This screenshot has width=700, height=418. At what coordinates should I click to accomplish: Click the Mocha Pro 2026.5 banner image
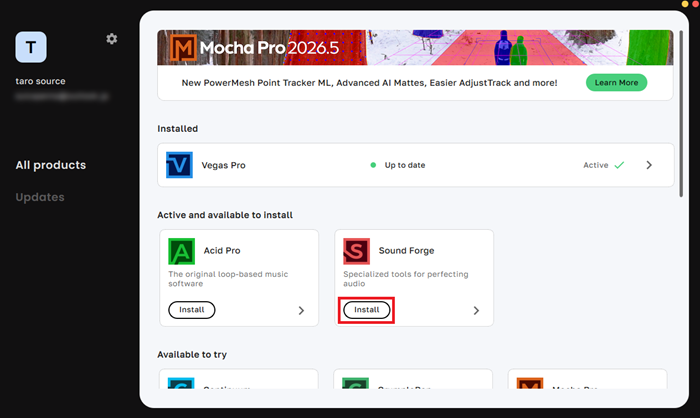(x=415, y=47)
